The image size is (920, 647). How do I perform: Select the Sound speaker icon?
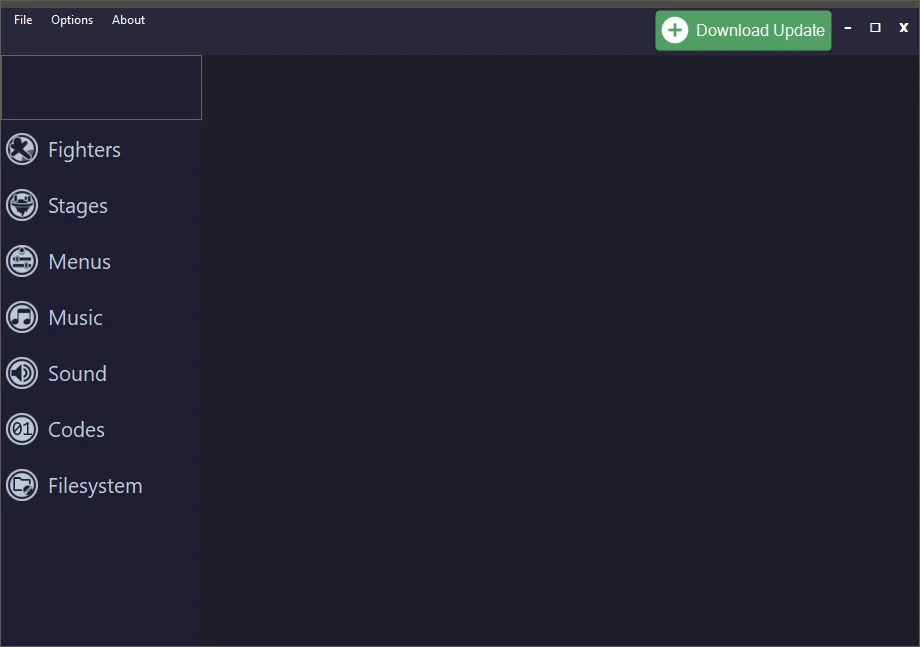point(21,373)
